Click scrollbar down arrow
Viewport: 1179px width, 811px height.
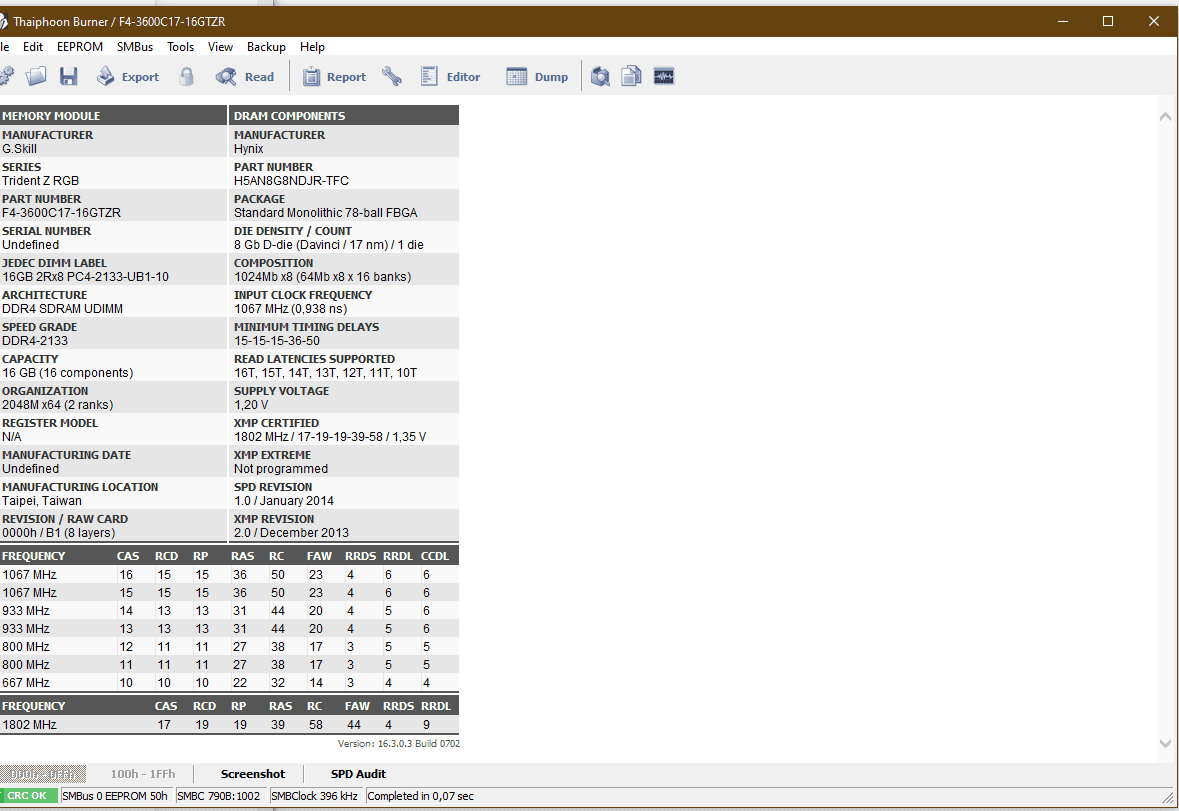coord(1165,743)
